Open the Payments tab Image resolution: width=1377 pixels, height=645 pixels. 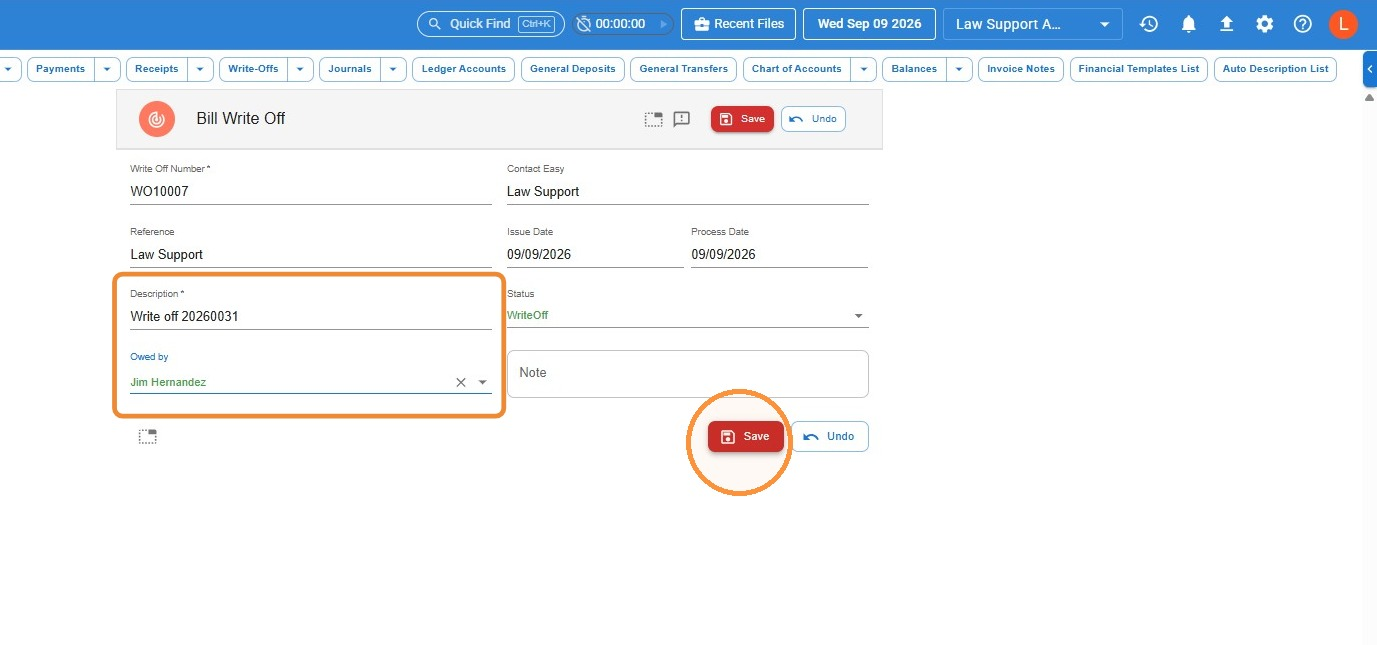(x=61, y=69)
